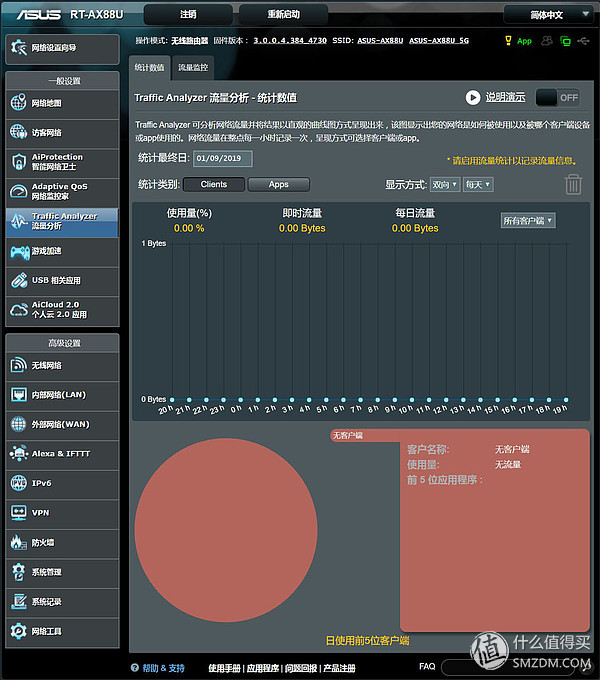The width and height of the screenshot is (600, 680).
Task: Open the 防火墙 firewall icon
Action: pos(18,542)
